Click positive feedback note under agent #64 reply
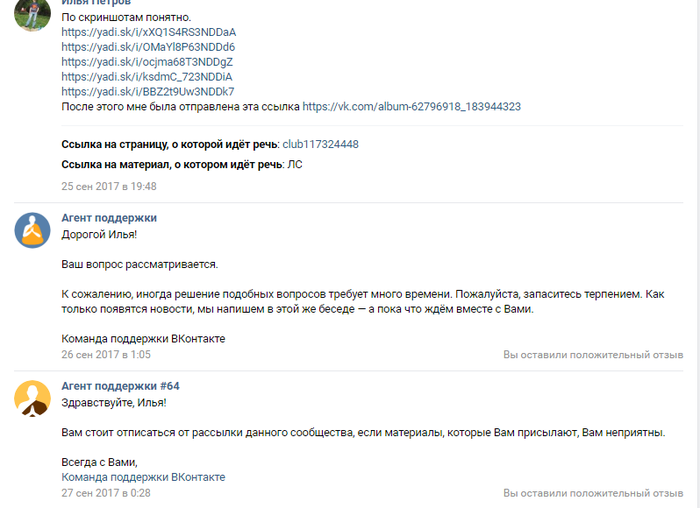The width and height of the screenshot is (700, 508). click(x=593, y=493)
